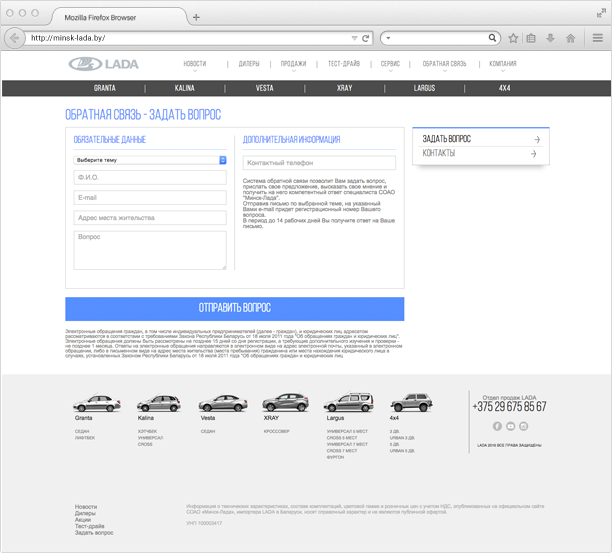Click the ЛИФТБЕК link under Granta
Viewport: 612px width, 553px height.
[85, 438]
